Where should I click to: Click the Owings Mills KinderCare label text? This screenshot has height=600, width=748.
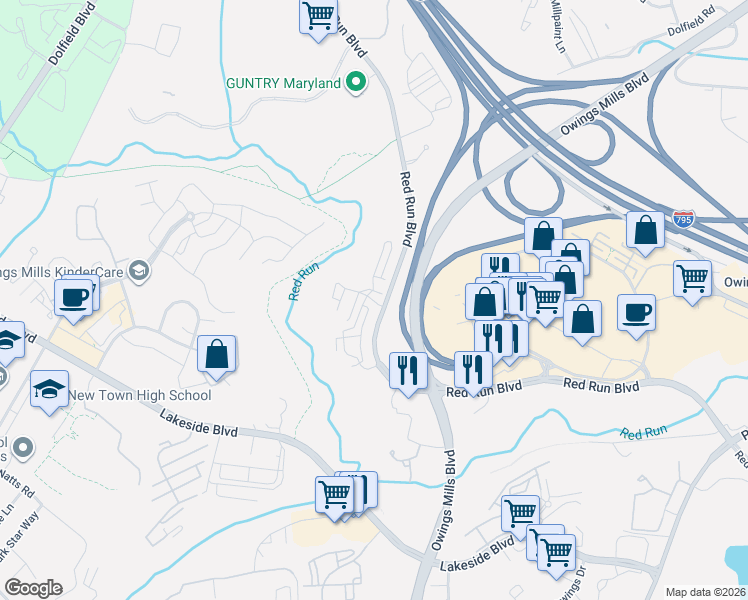click(62, 272)
